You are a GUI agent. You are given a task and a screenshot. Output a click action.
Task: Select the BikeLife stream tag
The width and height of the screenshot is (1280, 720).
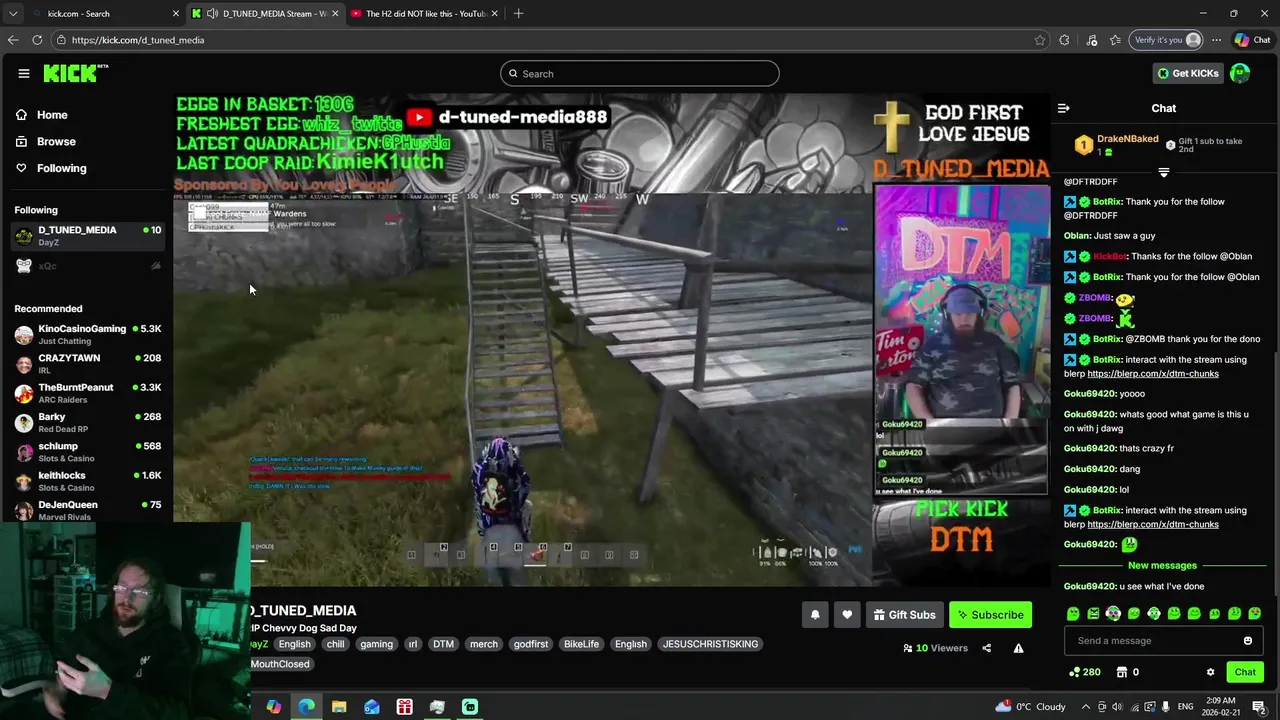581,644
